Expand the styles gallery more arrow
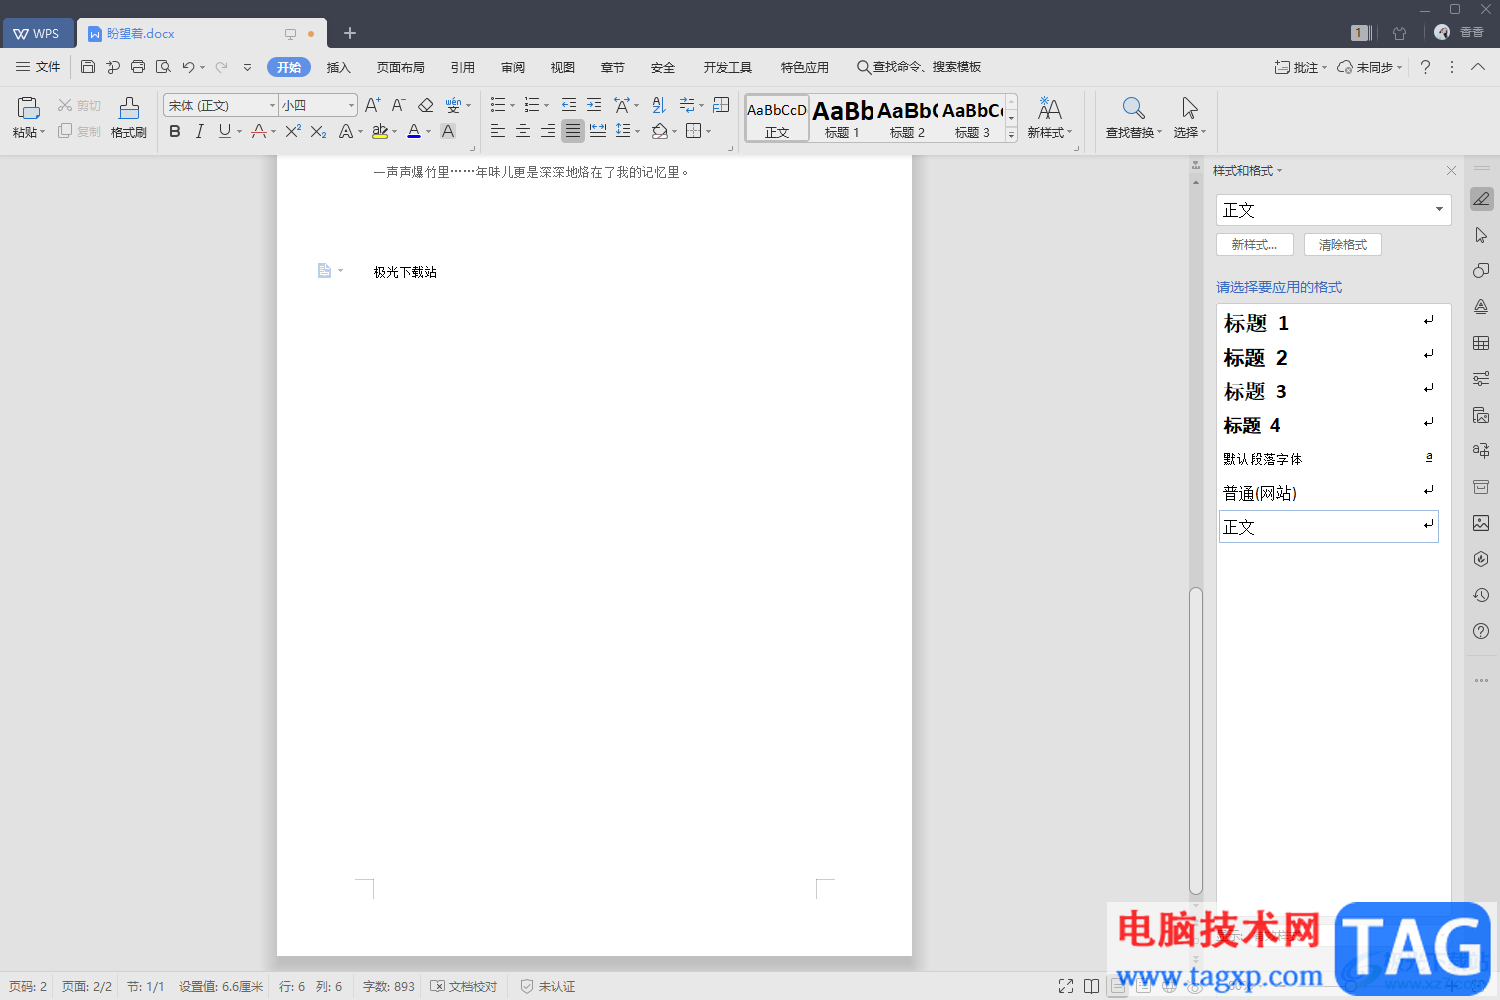Screen dimensions: 1500x1000 [x=1011, y=134]
